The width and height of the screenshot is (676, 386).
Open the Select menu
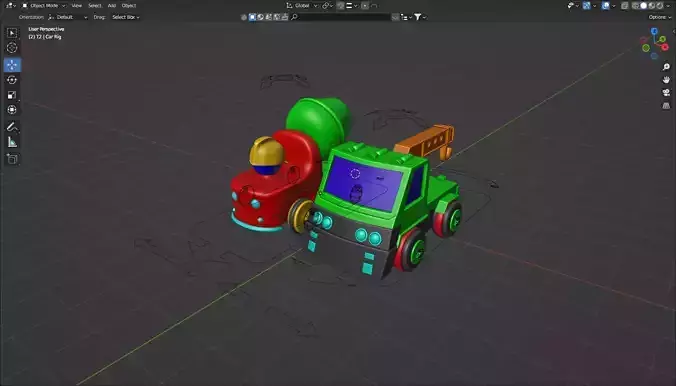click(95, 6)
